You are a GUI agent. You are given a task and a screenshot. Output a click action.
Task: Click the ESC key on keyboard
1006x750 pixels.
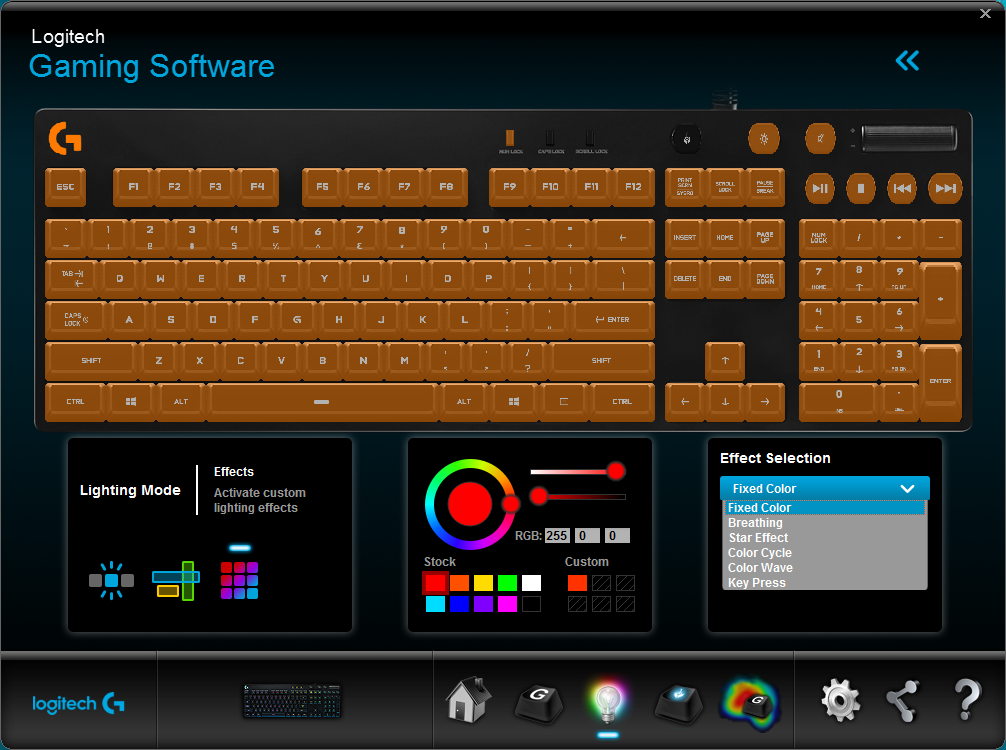(x=65, y=187)
